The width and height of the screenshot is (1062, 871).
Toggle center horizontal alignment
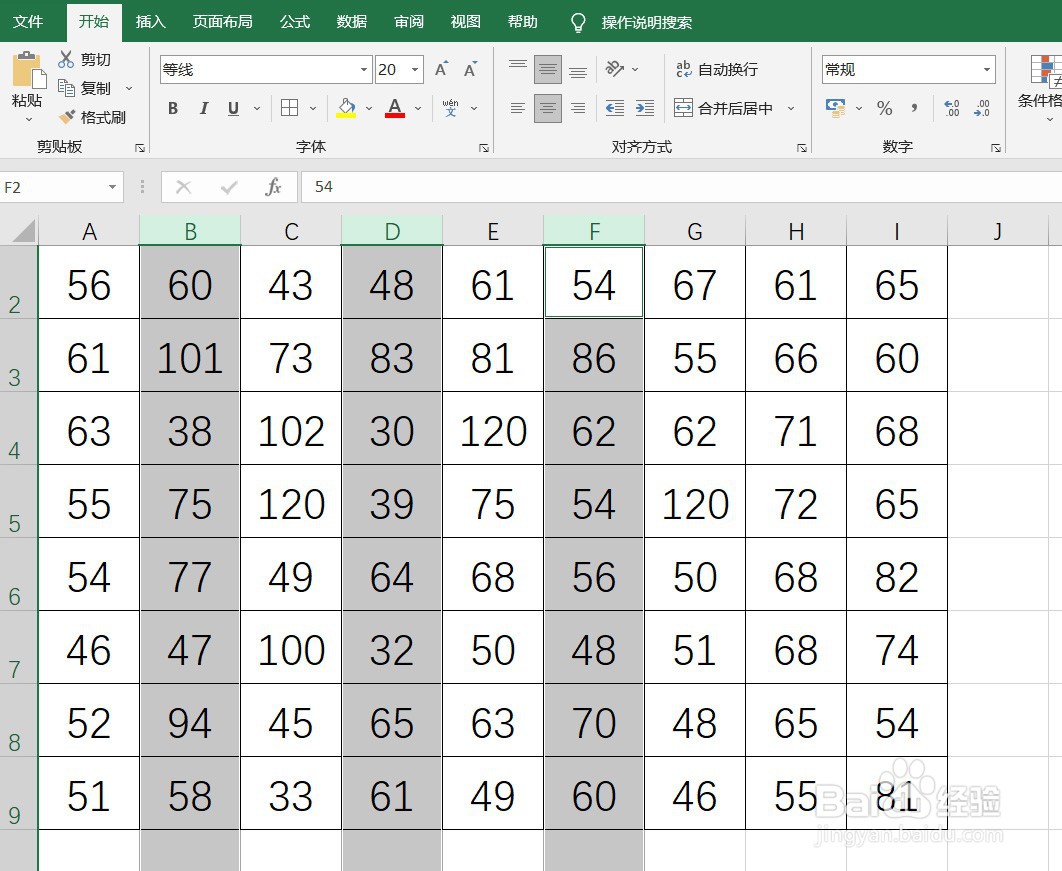tap(547, 108)
